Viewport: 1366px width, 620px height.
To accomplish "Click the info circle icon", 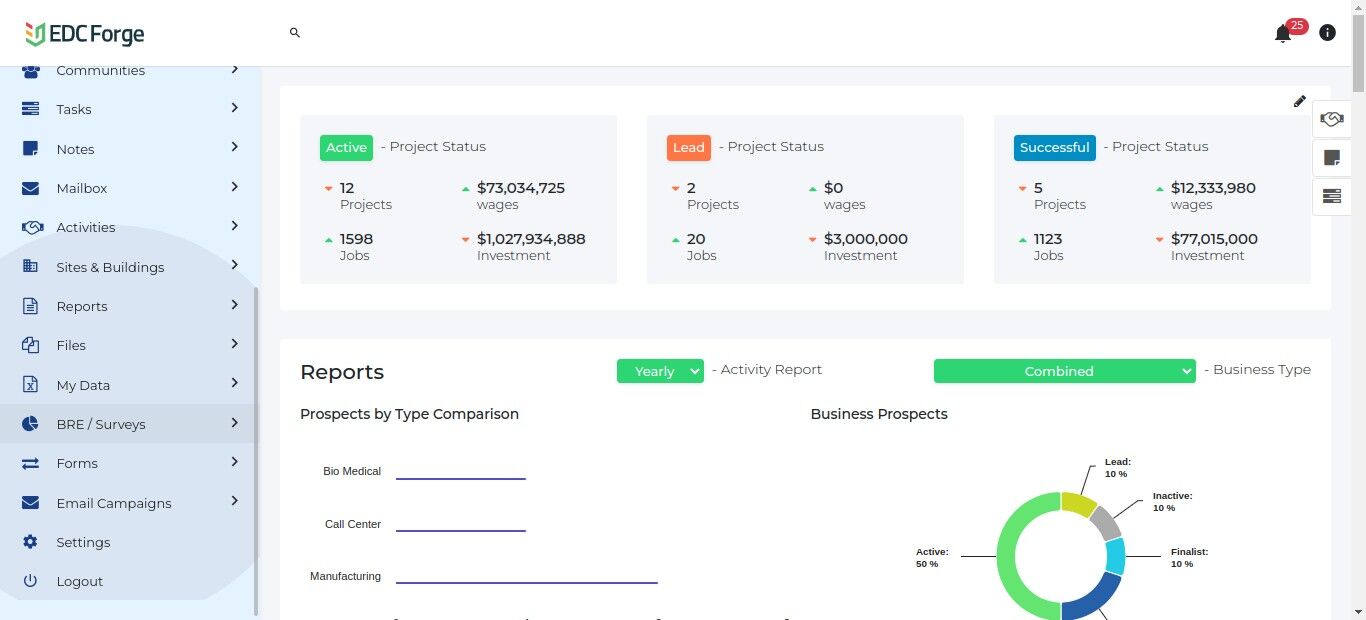I will pyautogui.click(x=1327, y=33).
